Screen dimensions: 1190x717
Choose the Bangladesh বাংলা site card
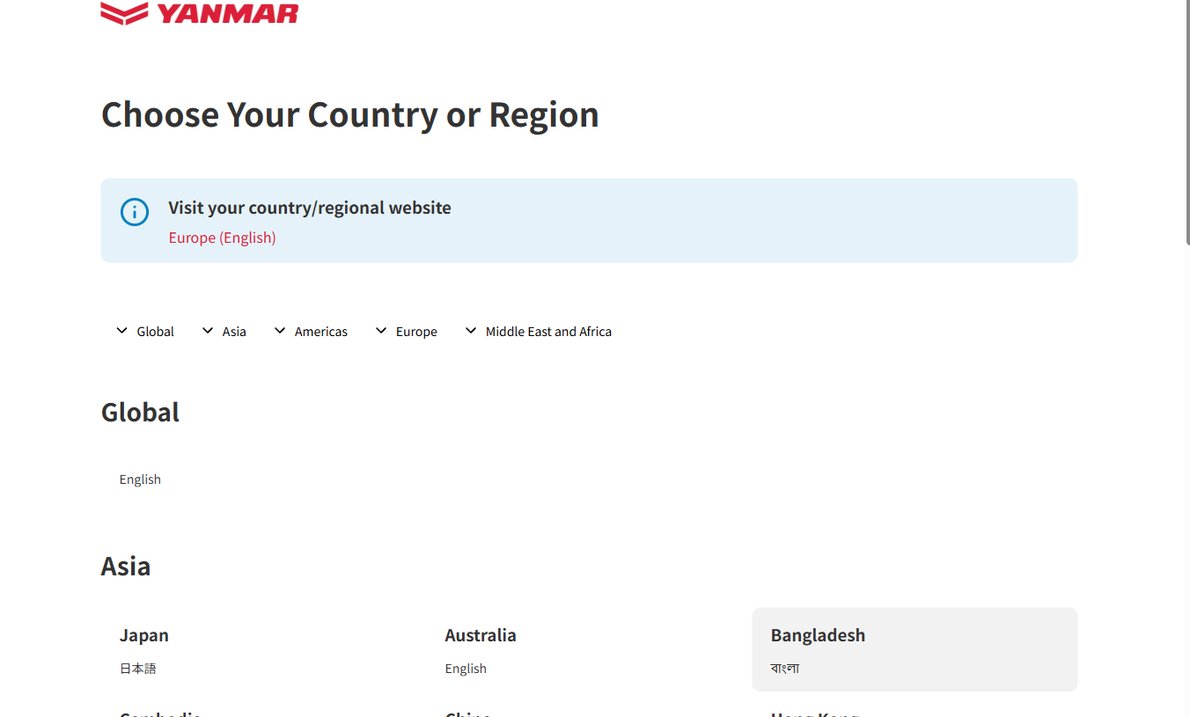click(915, 650)
